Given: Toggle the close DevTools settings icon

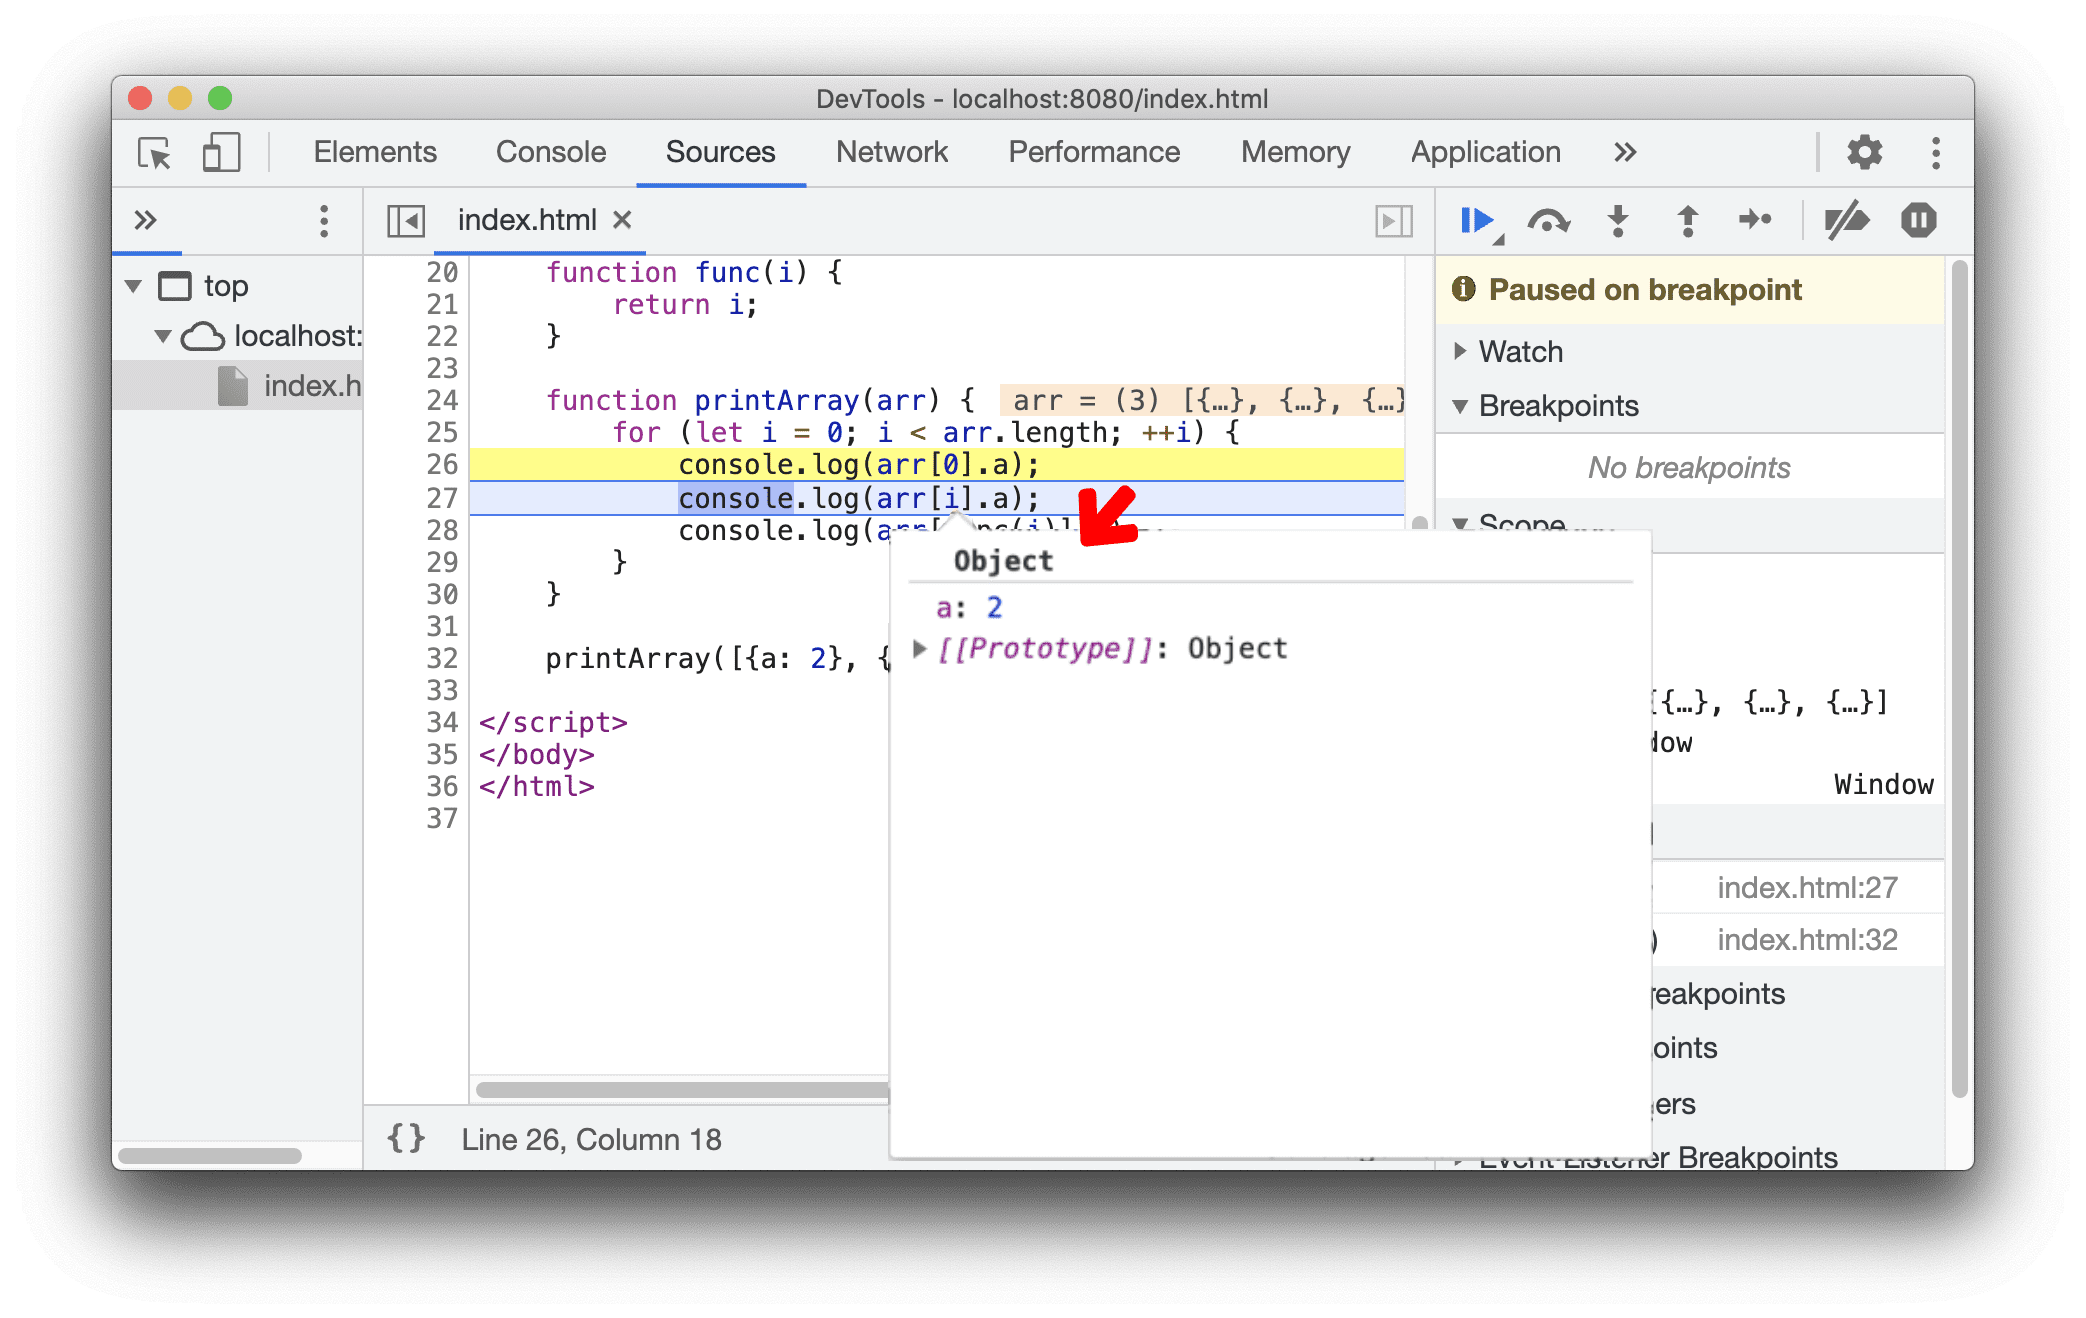Looking at the screenshot, I should 1864,152.
